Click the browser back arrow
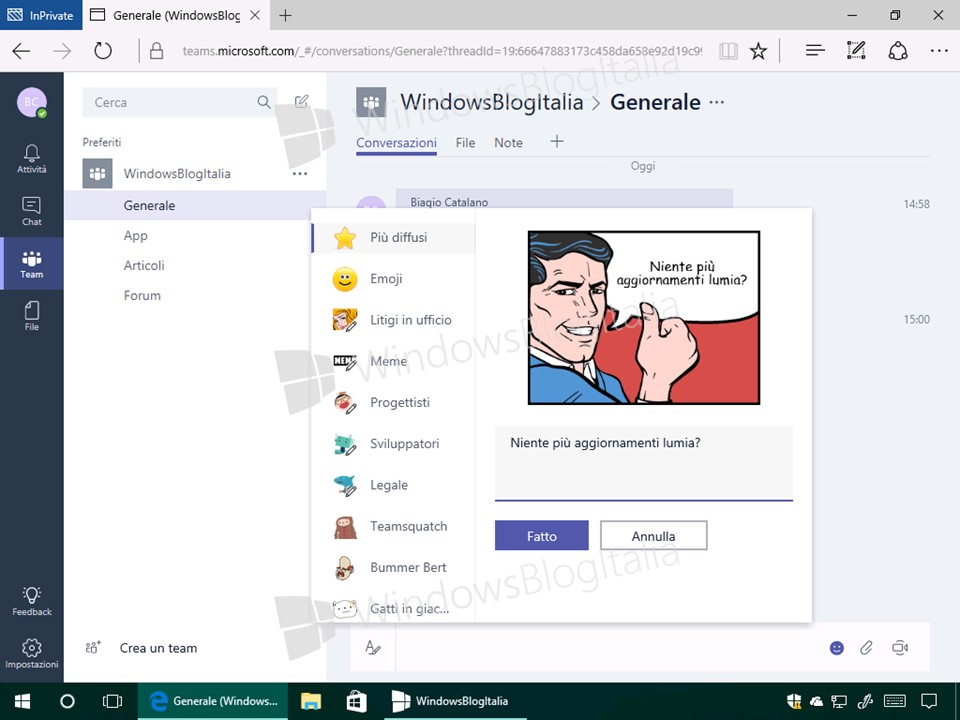 pos(21,51)
